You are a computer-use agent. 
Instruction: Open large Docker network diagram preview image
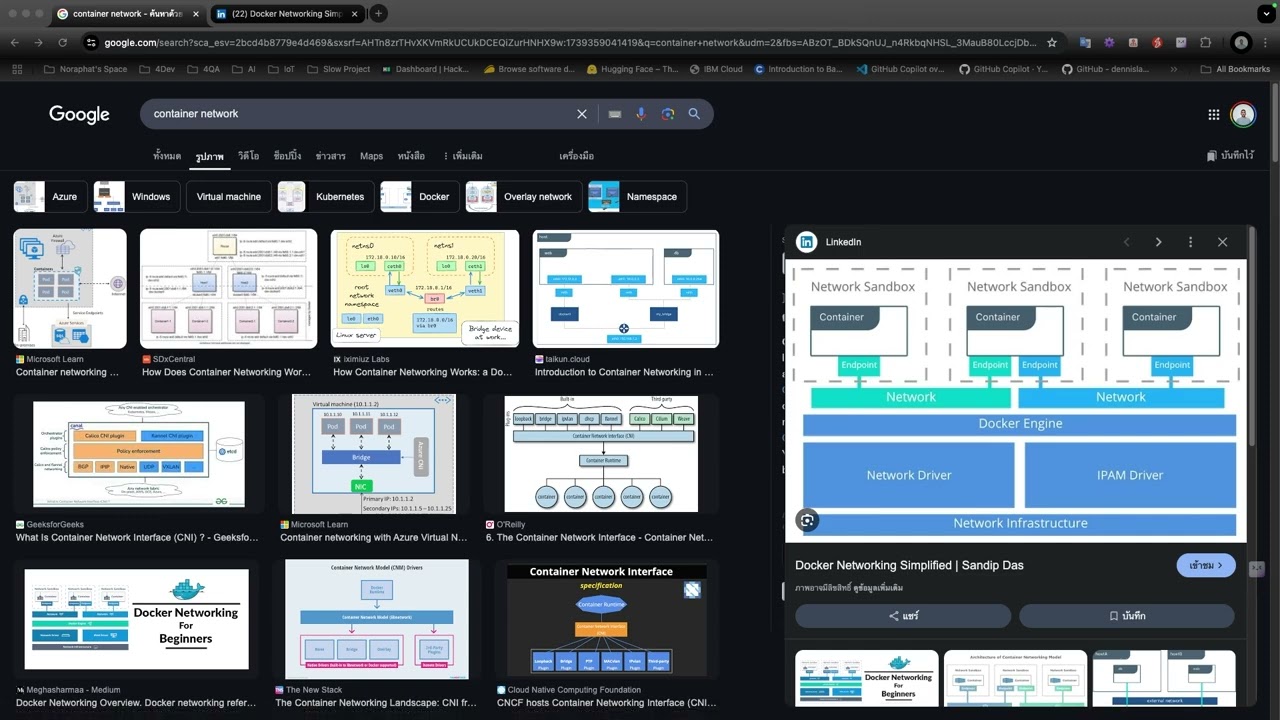point(1016,400)
